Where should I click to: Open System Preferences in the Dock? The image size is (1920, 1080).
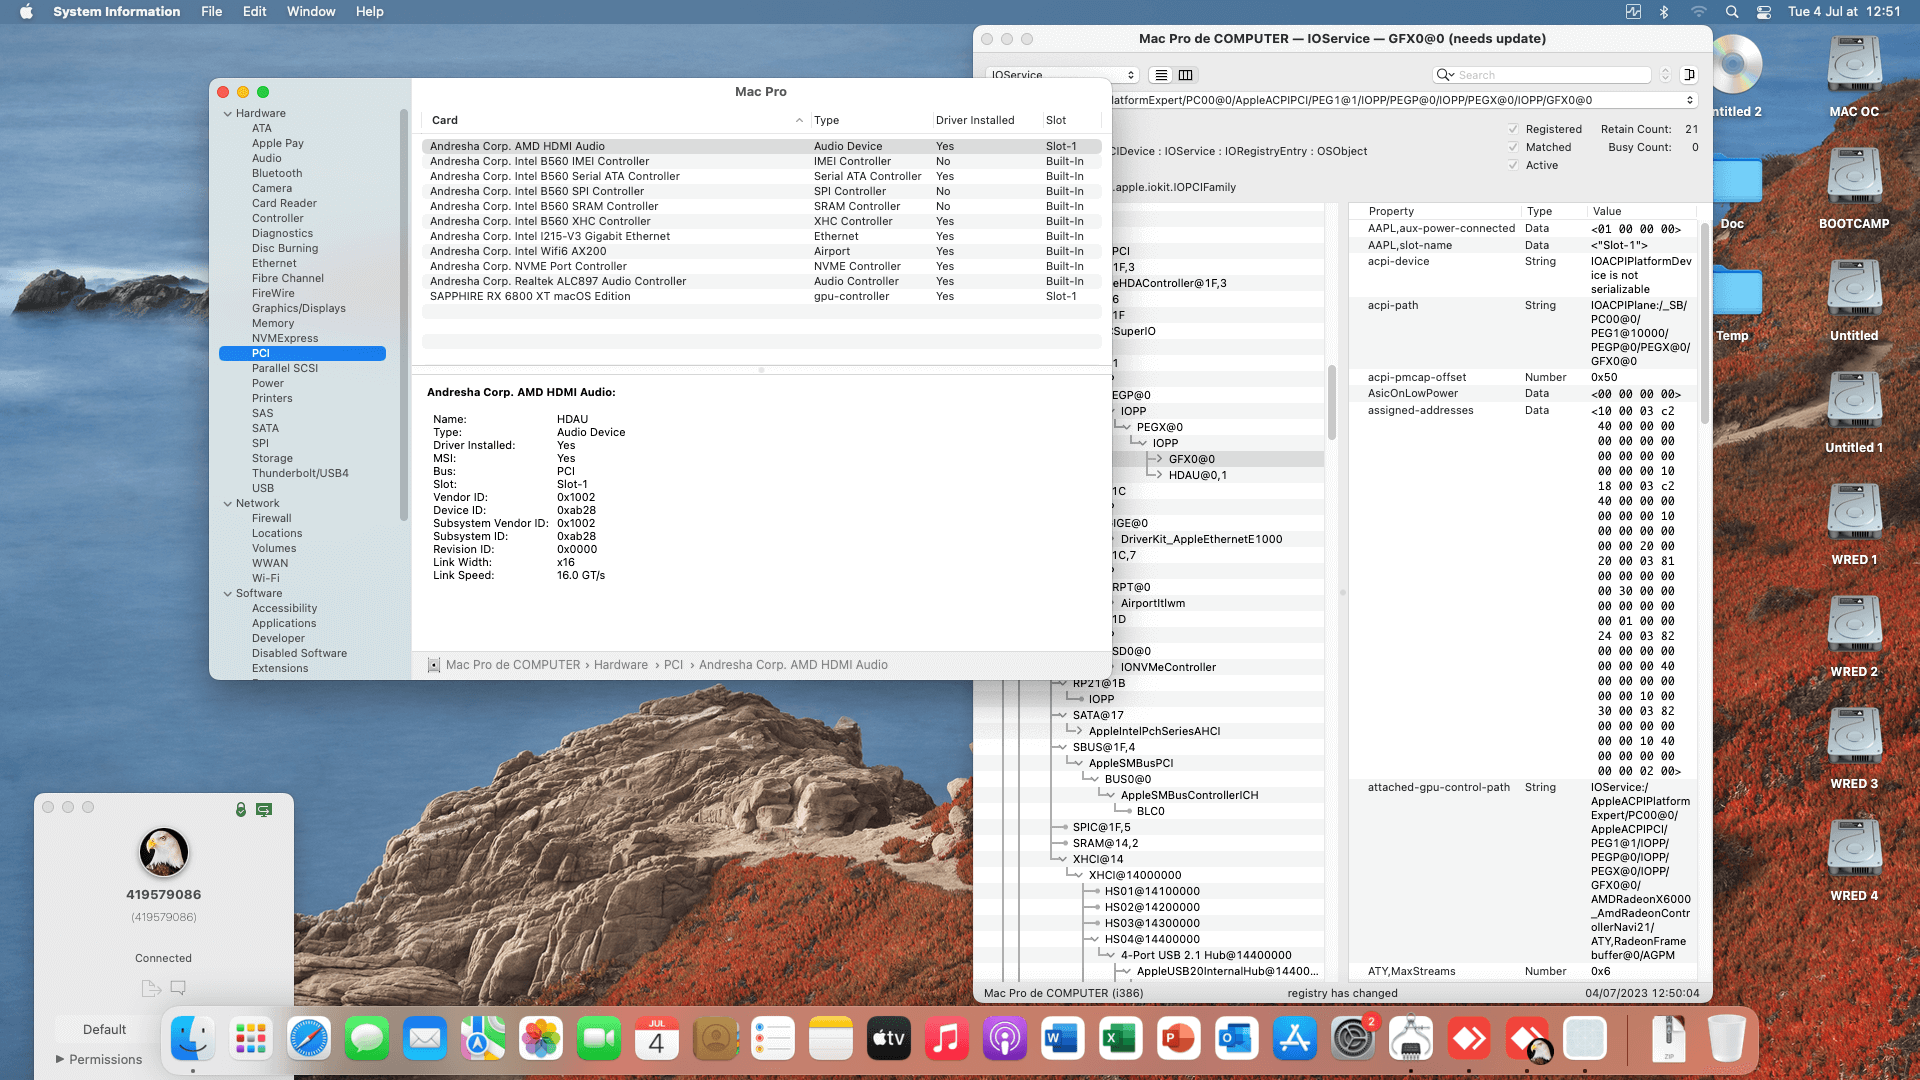pyautogui.click(x=1353, y=1039)
